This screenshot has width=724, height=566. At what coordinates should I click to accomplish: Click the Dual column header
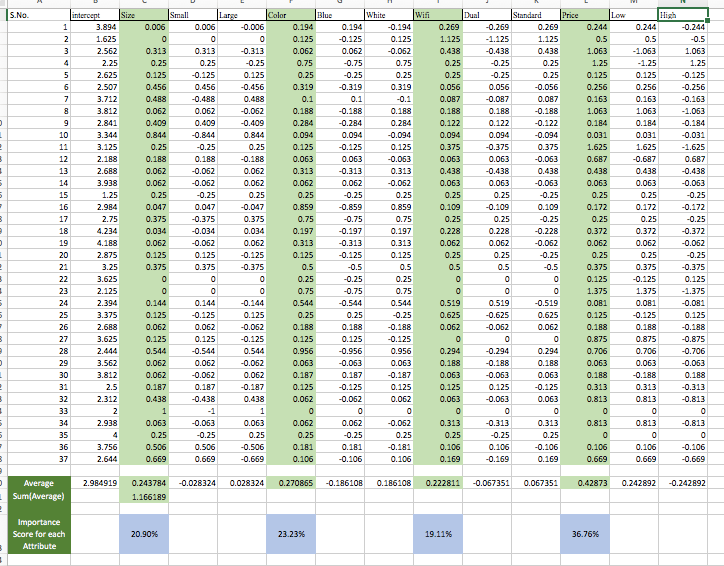click(x=487, y=15)
